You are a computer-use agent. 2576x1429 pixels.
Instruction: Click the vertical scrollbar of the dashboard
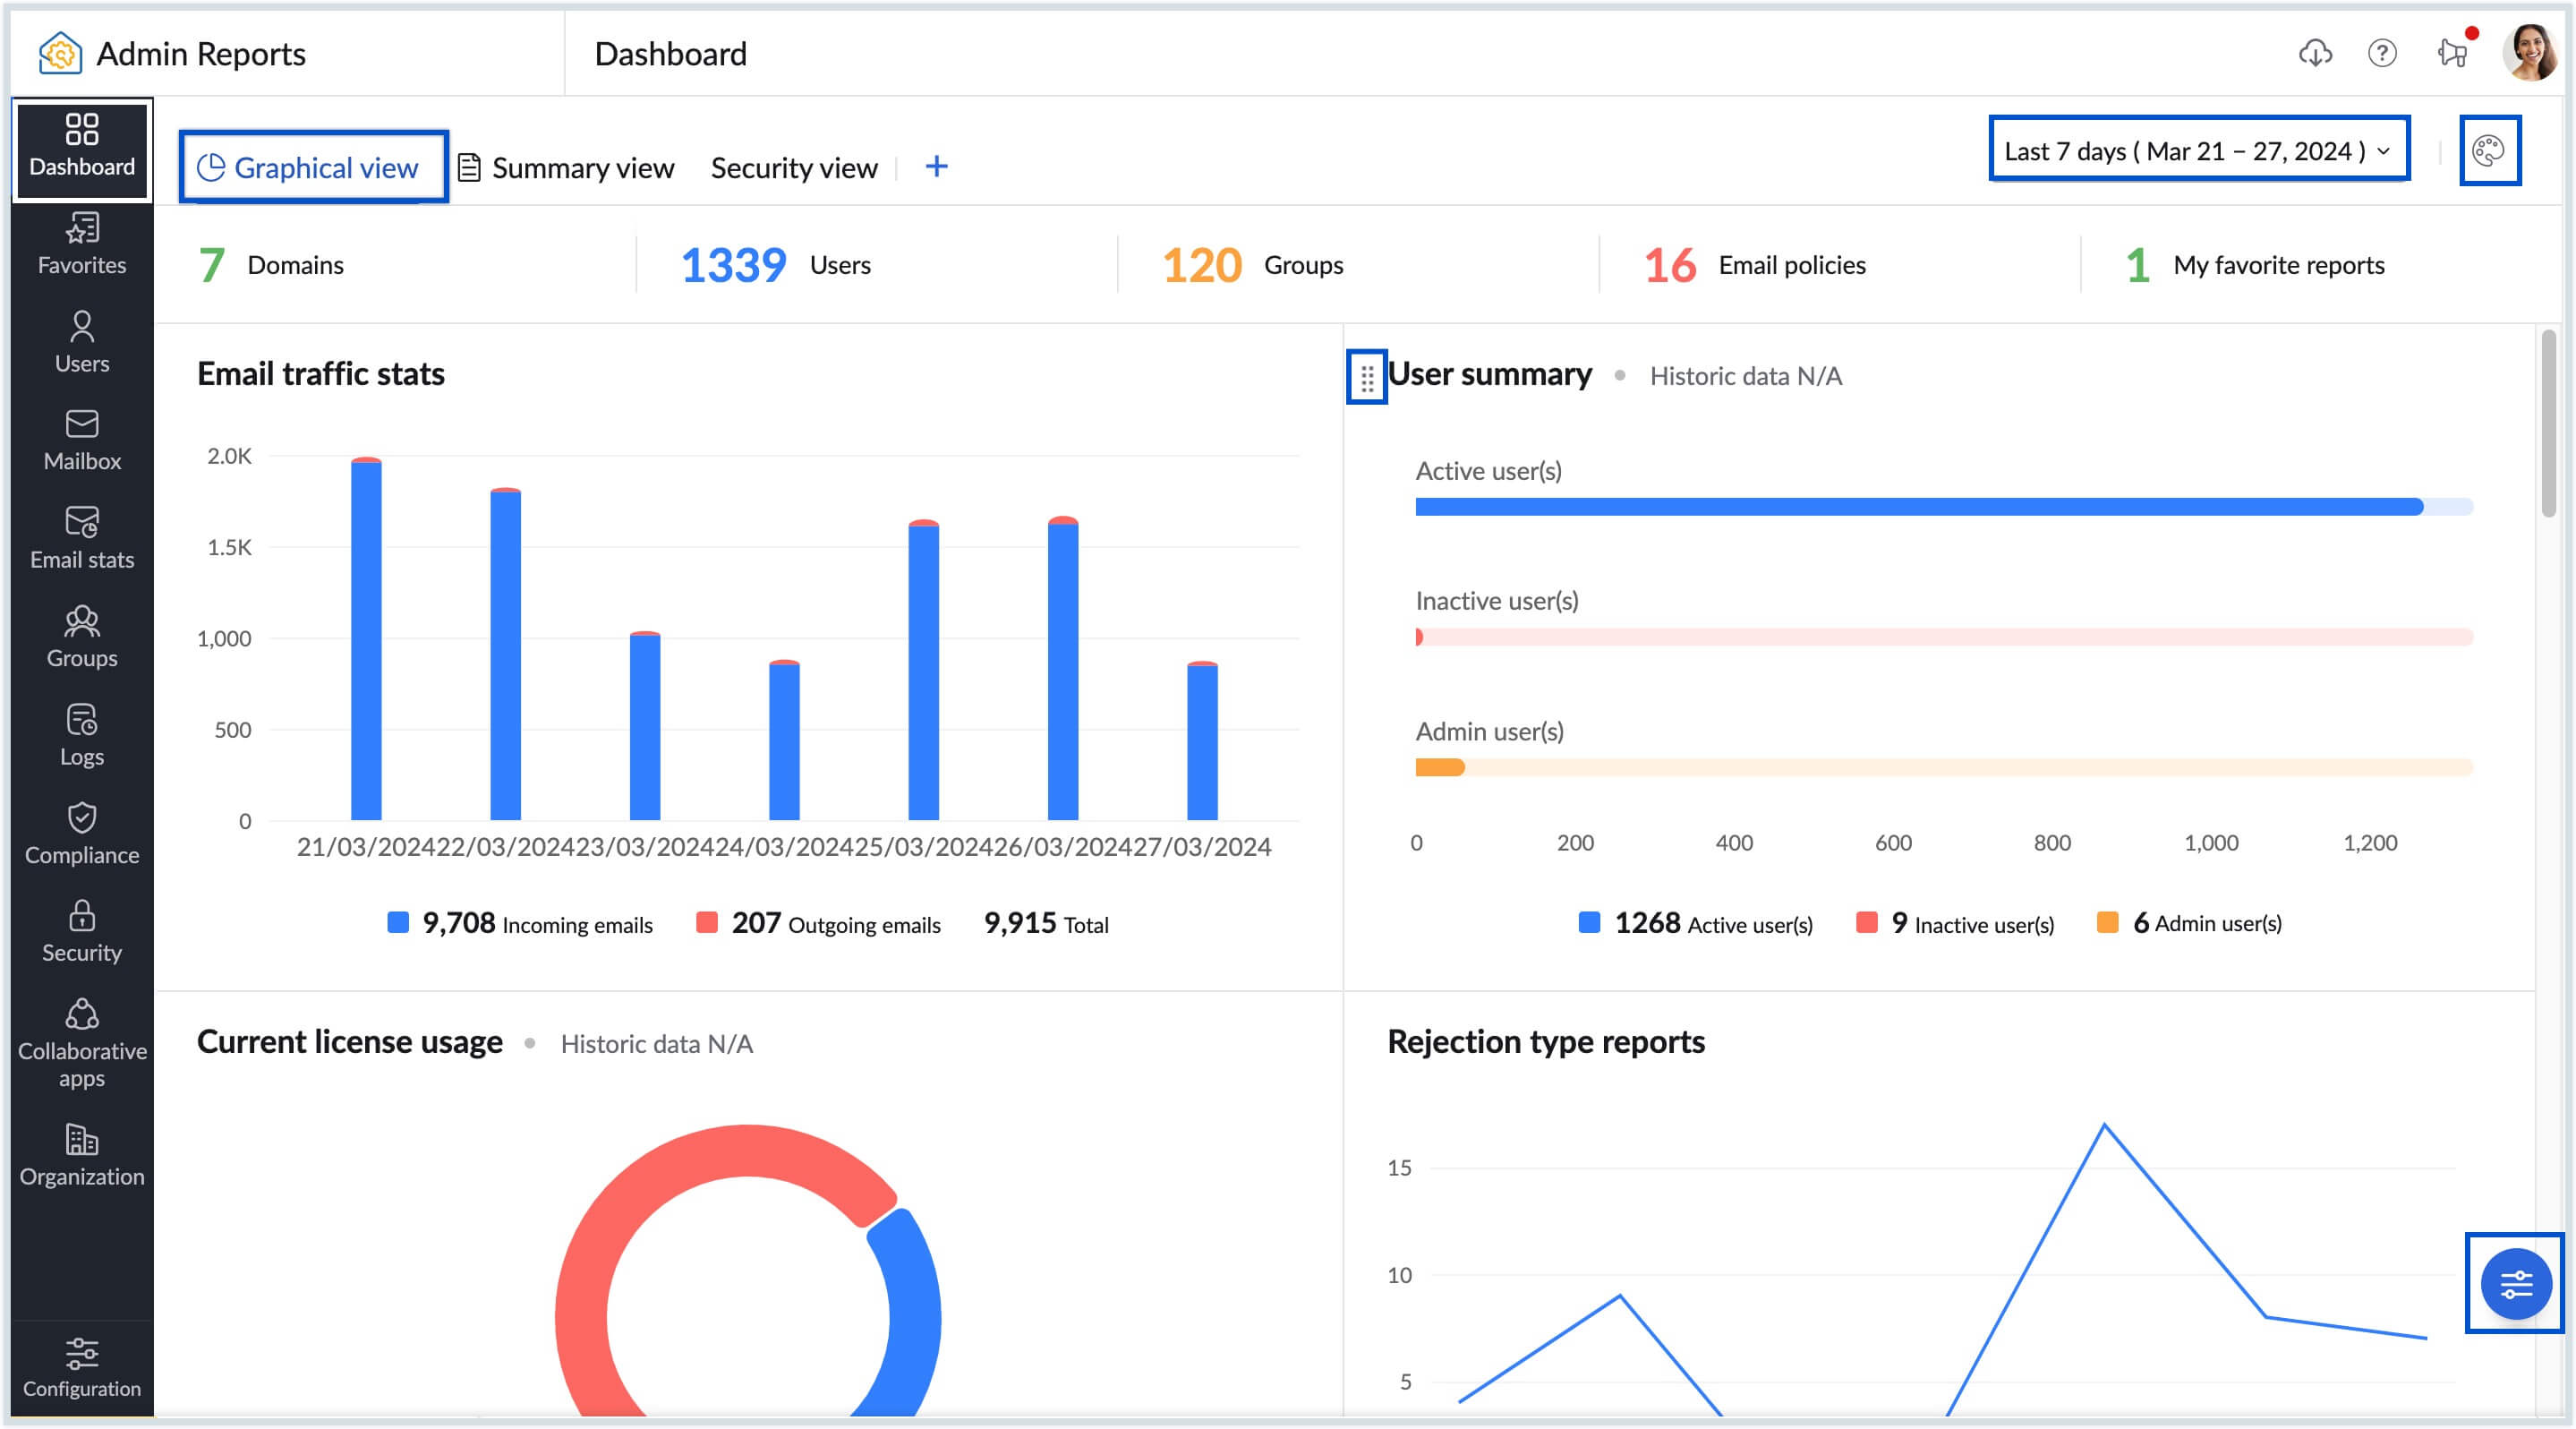(2549, 424)
